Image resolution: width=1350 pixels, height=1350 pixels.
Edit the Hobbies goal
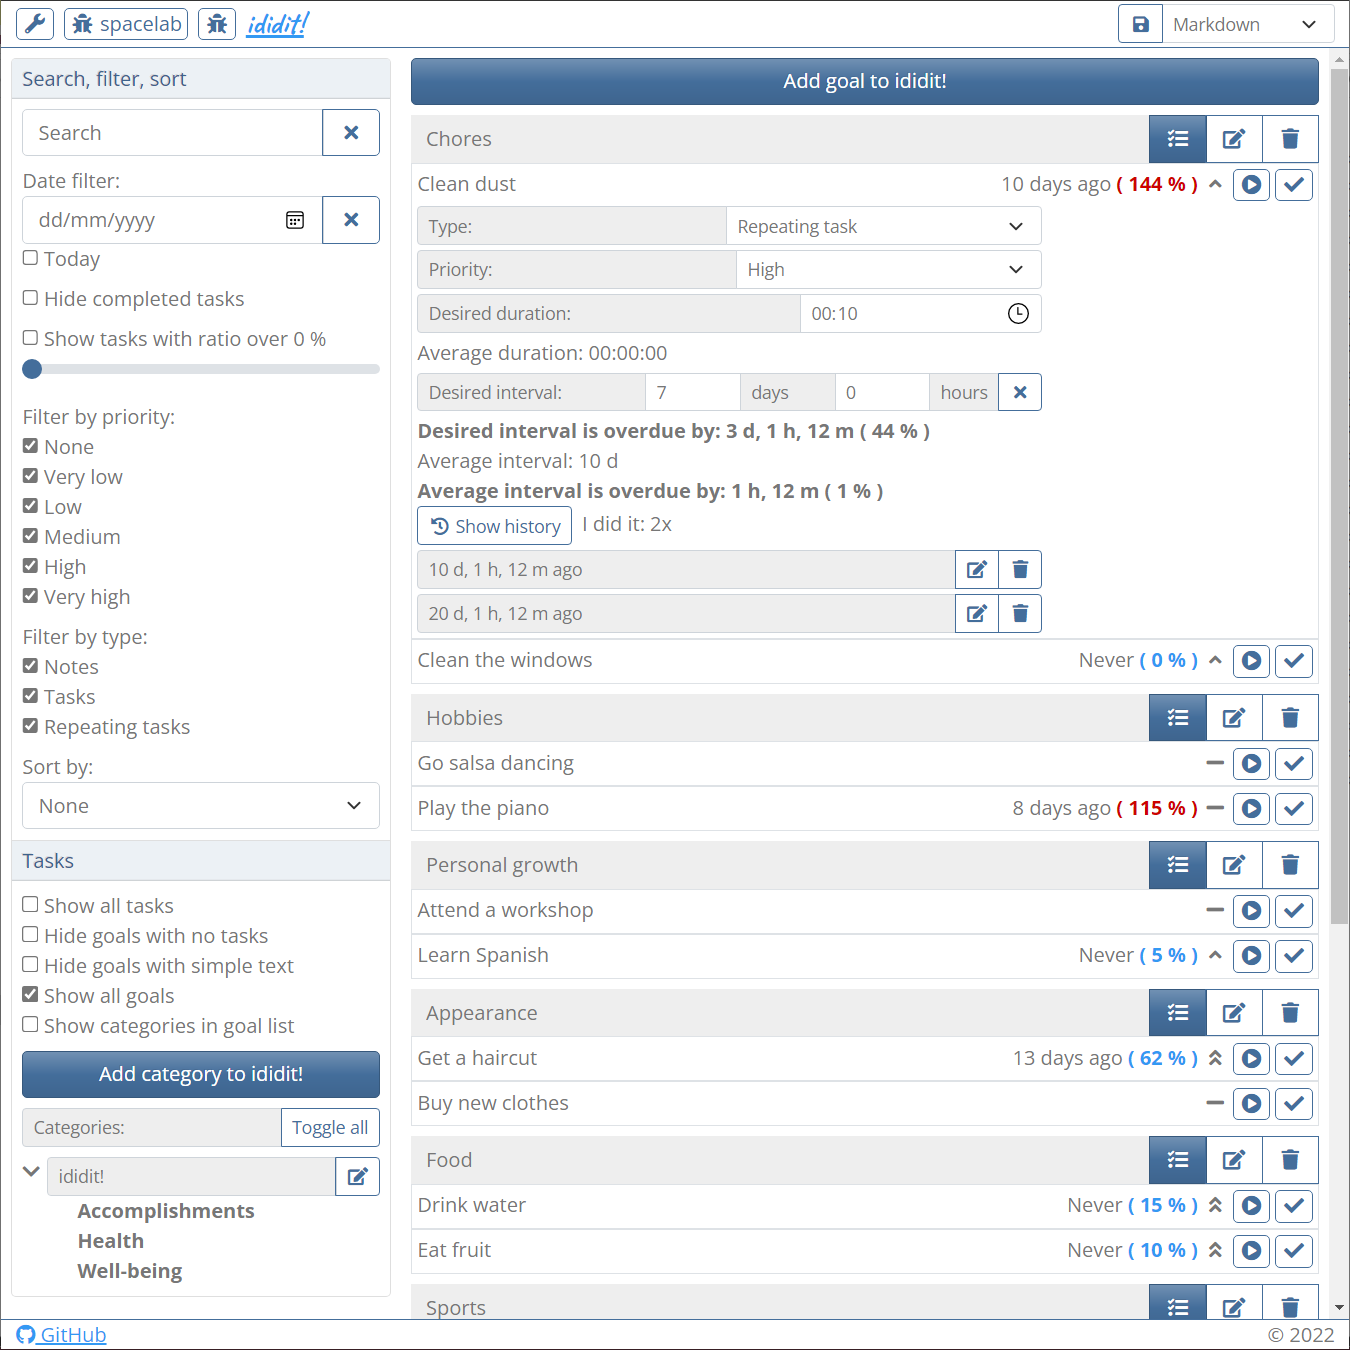1234,717
